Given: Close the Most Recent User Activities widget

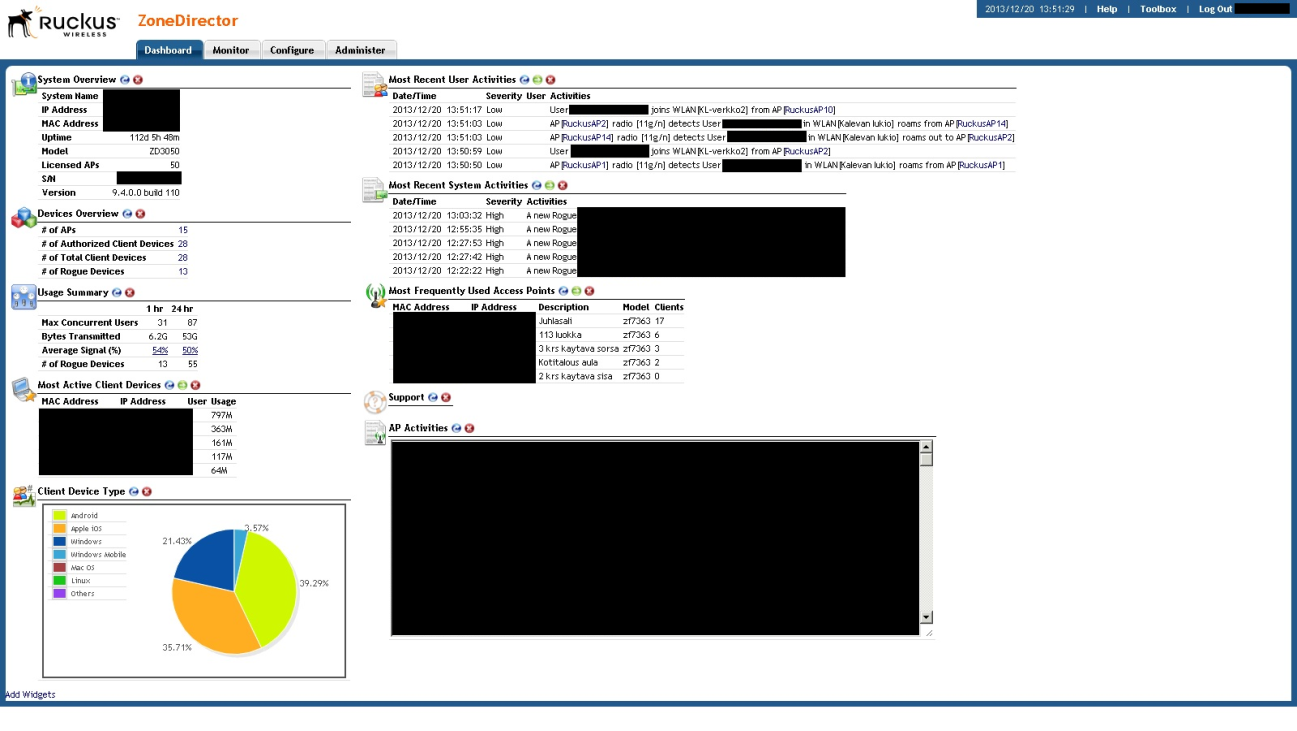Looking at the screenshot, I should (x=550, y=79).
